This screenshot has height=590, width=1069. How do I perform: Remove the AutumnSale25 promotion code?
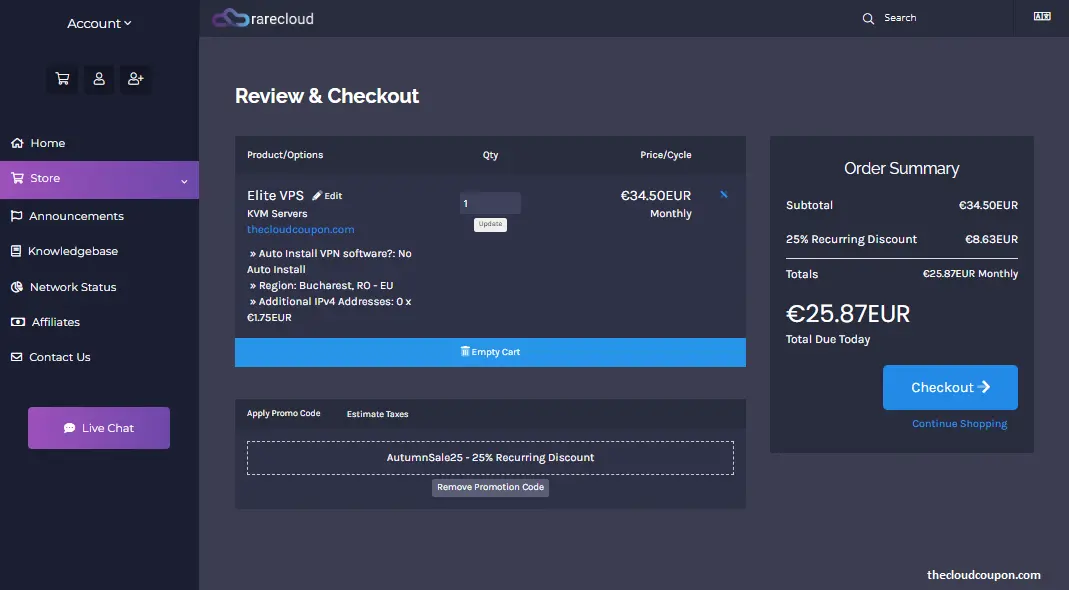click(x=490, y=487)
